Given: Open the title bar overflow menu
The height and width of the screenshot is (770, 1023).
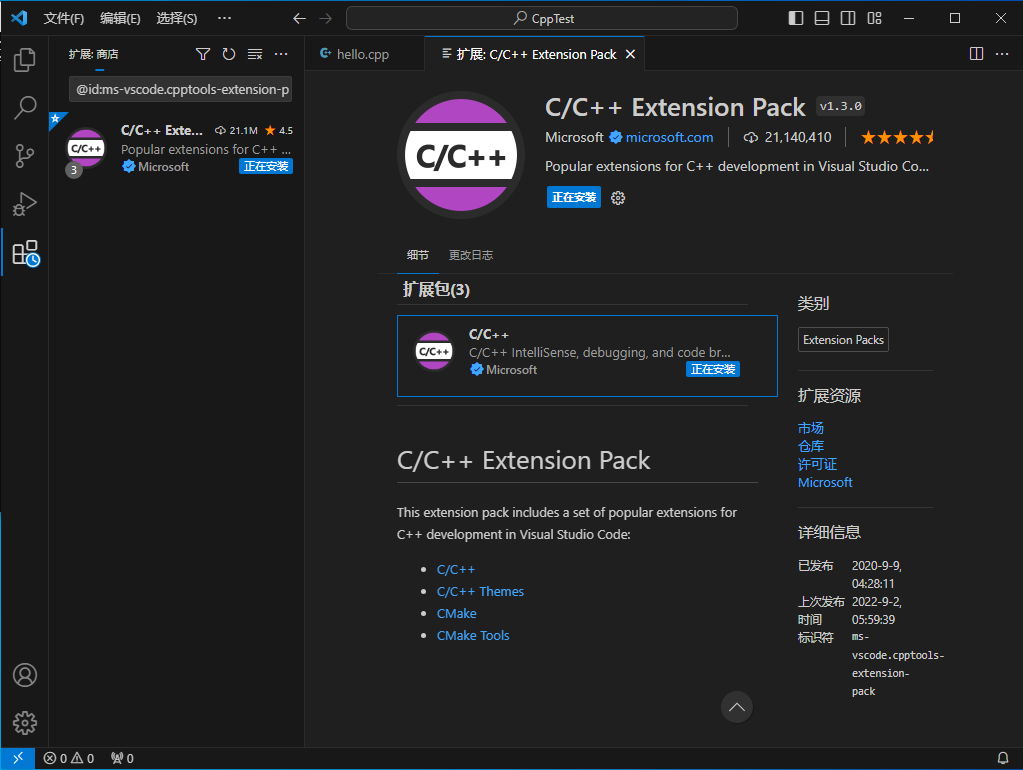Looking at the screenshot, I should pyautogui.click(x=224, y=17).
